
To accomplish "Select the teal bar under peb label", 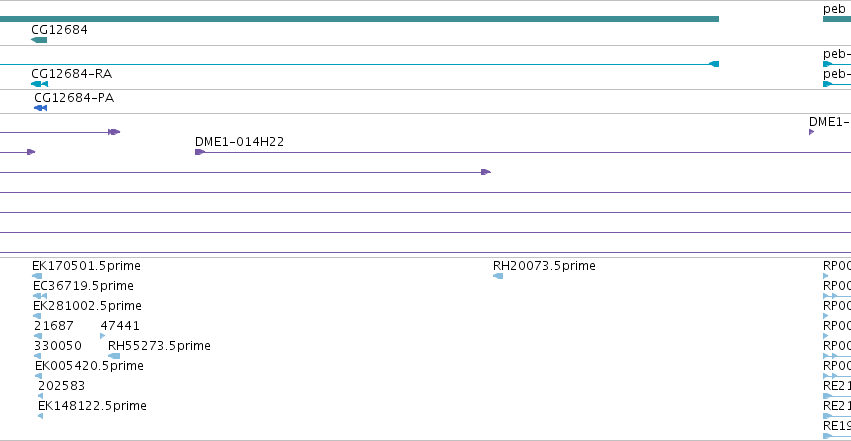I will tap(837, 20).
